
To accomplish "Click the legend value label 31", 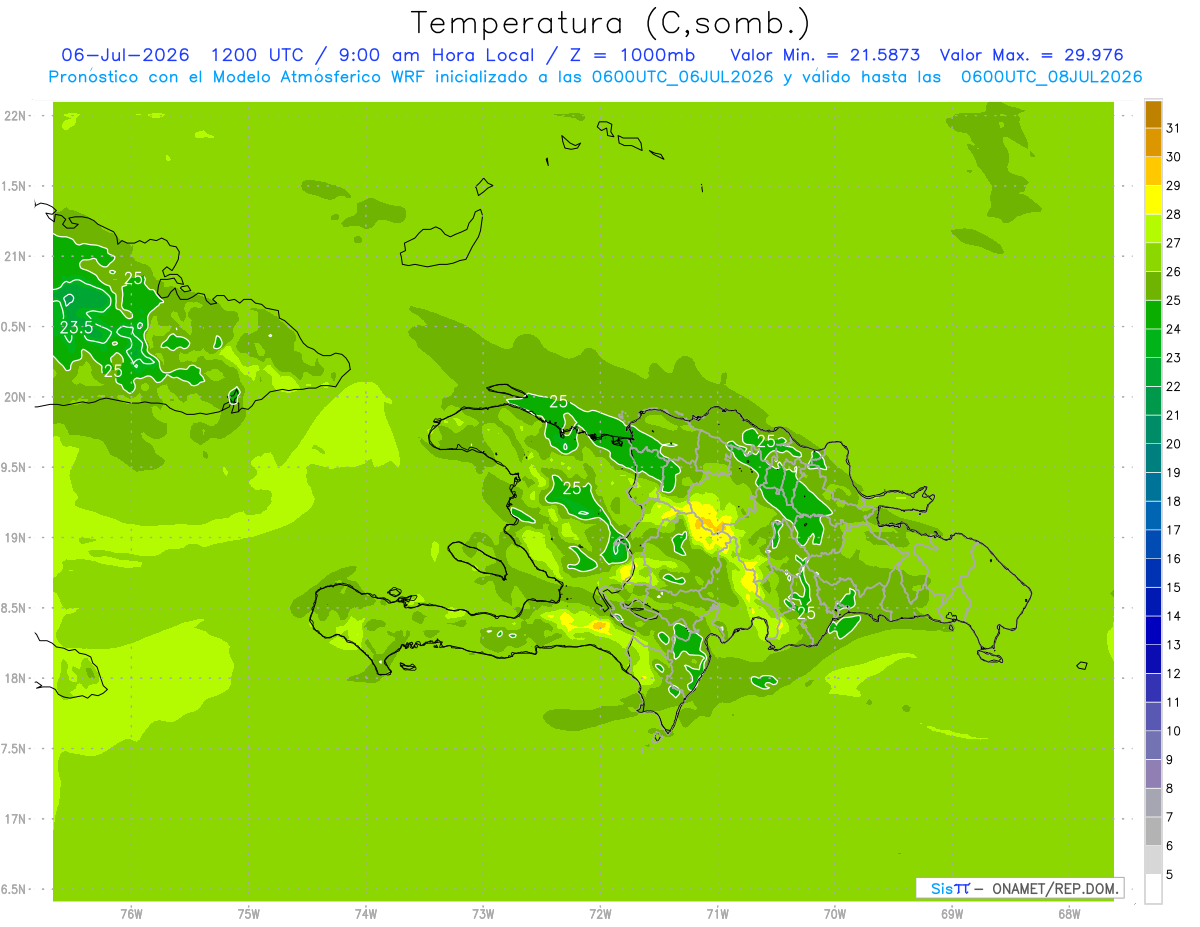I will [x=1173, y=128].
